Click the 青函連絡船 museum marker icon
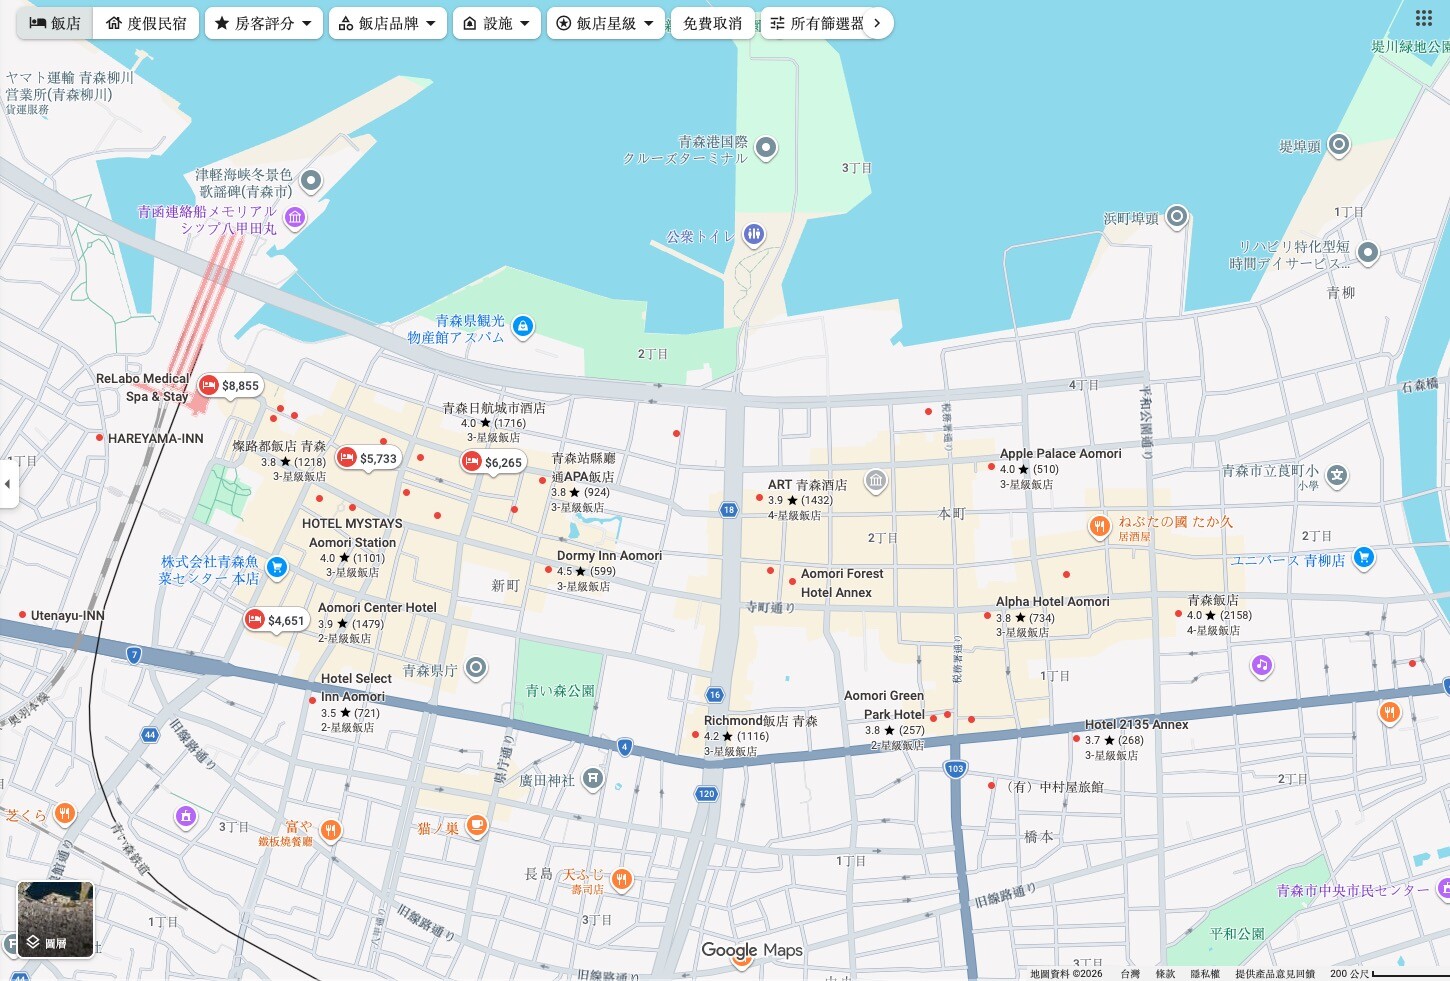 coord(294,218)
